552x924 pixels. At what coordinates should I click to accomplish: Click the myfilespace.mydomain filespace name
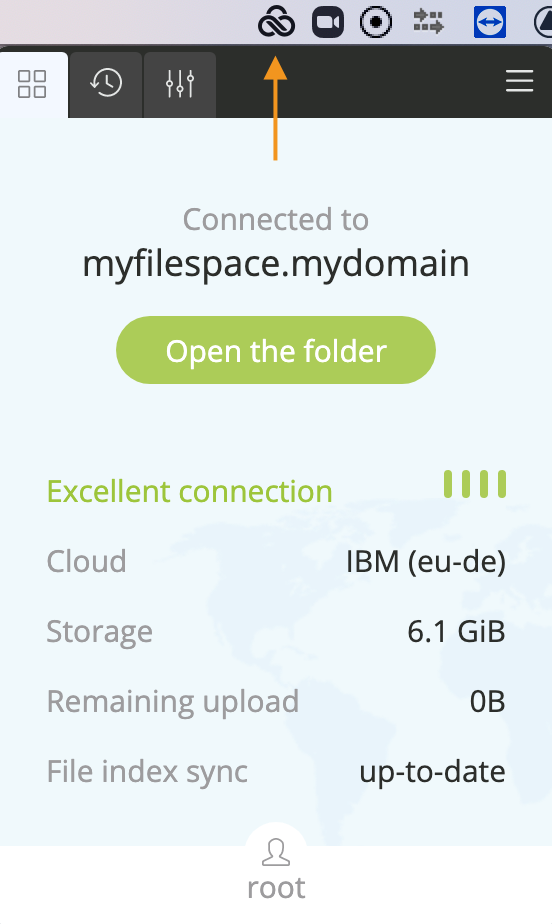pos(276,263)
